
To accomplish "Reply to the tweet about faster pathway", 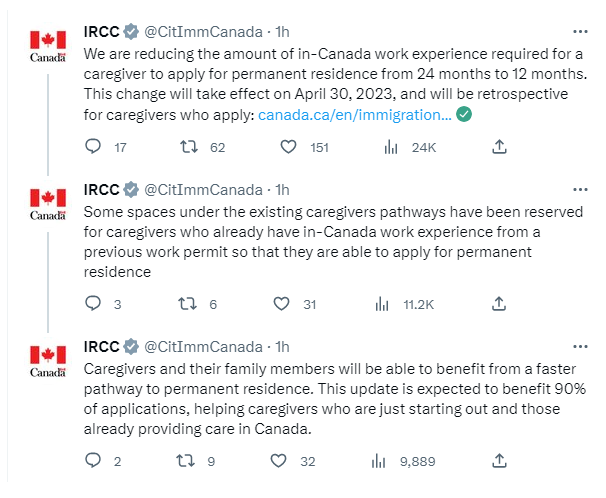I will (x=93, y=461).
